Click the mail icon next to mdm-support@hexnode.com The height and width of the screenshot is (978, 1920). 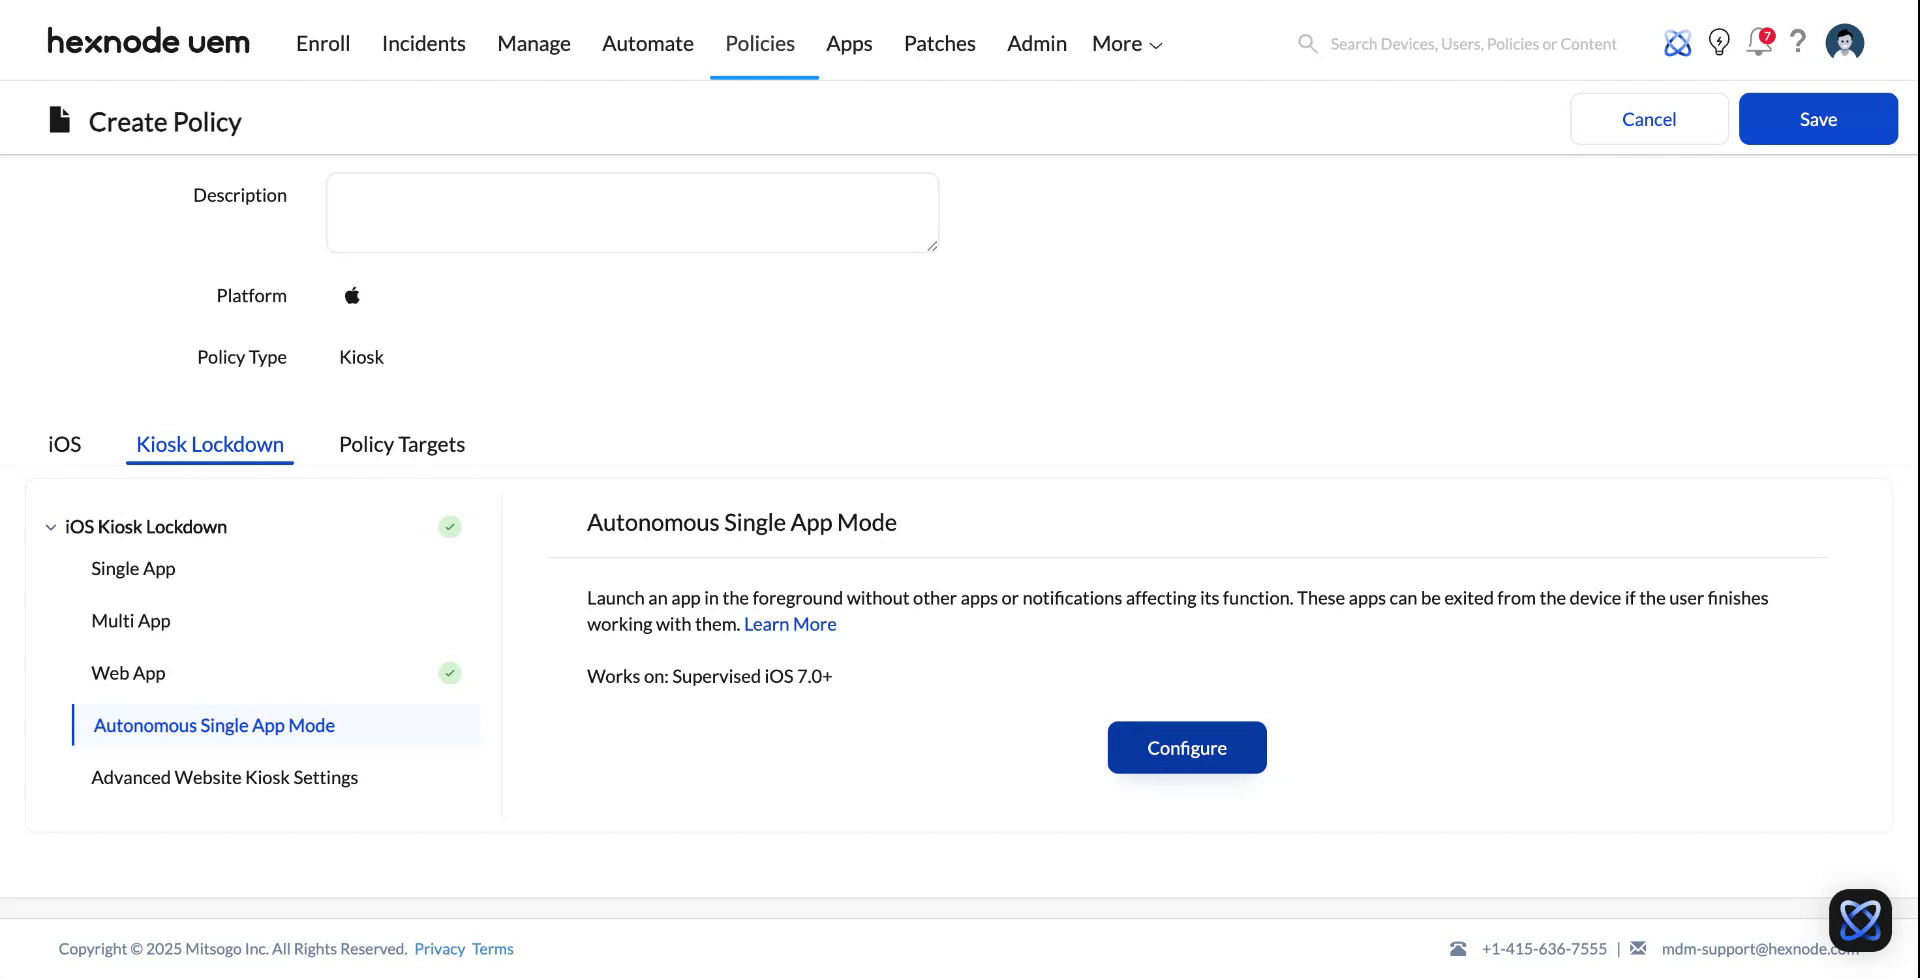tap(1639, 948)
